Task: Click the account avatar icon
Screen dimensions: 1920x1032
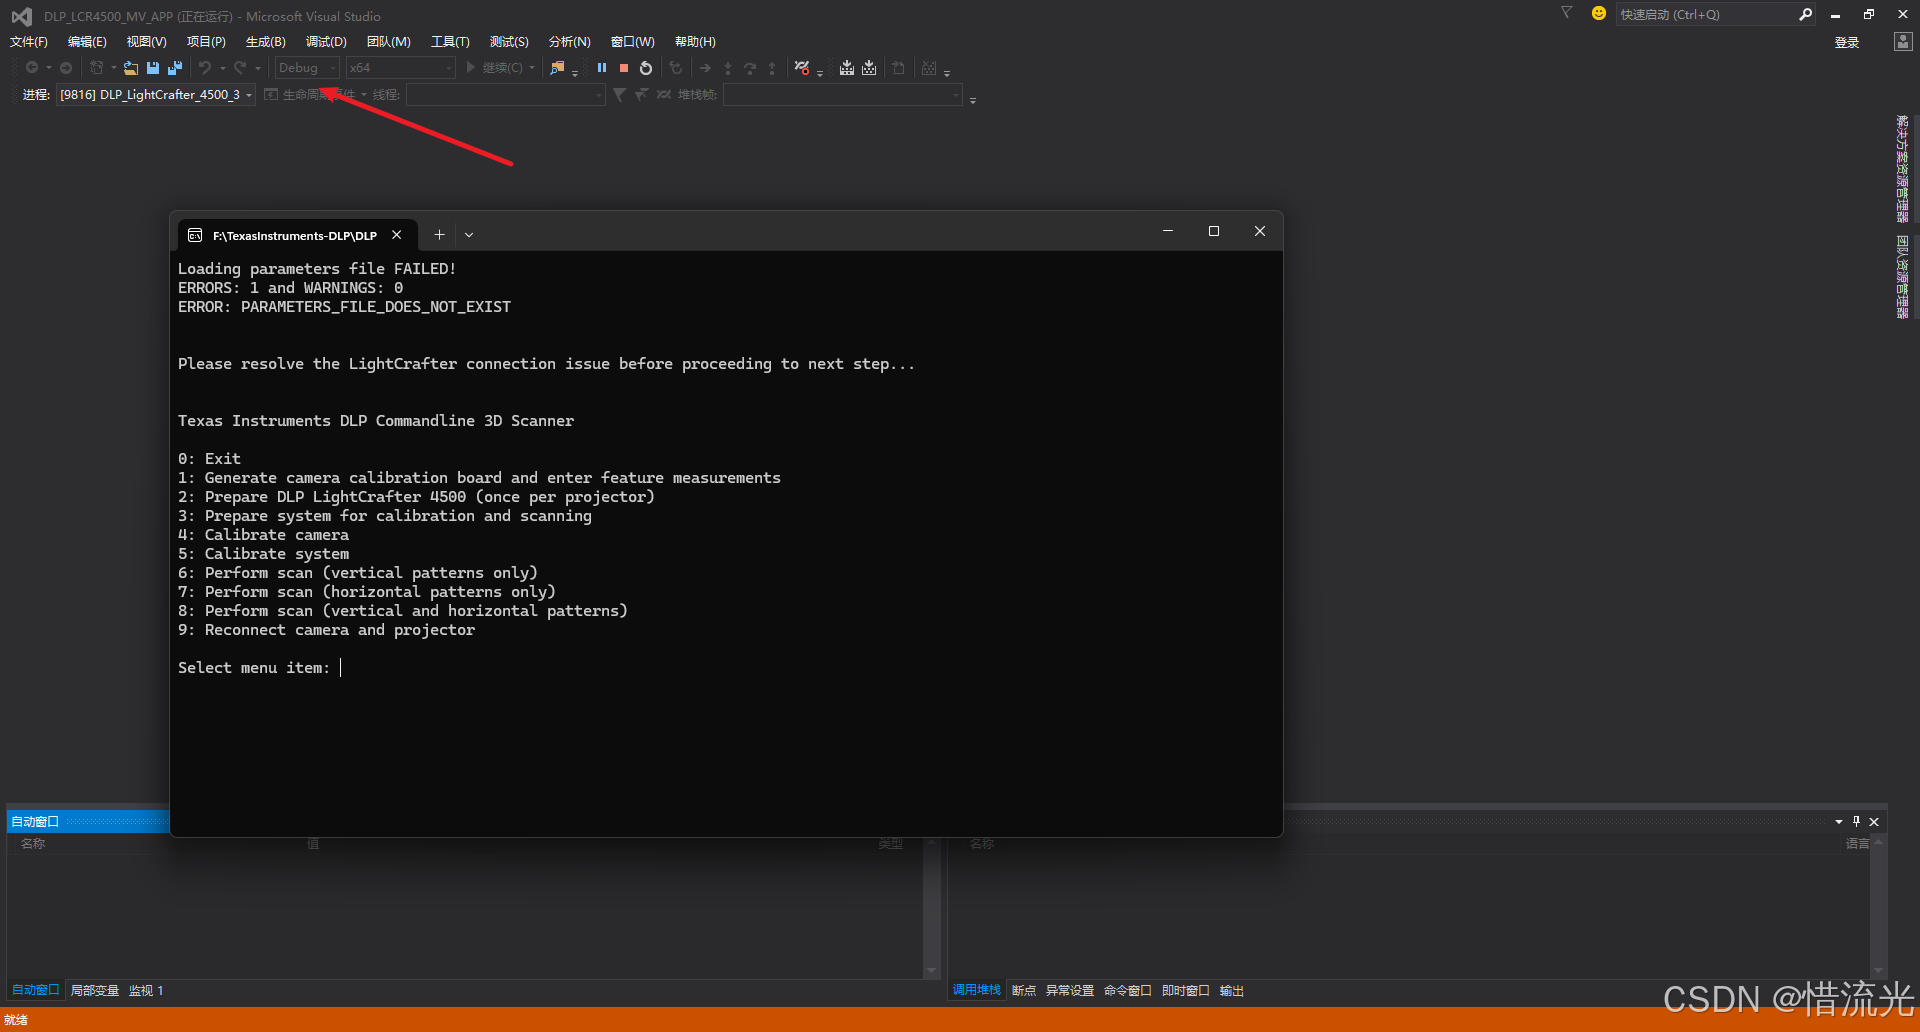Action: point(1903,41)
